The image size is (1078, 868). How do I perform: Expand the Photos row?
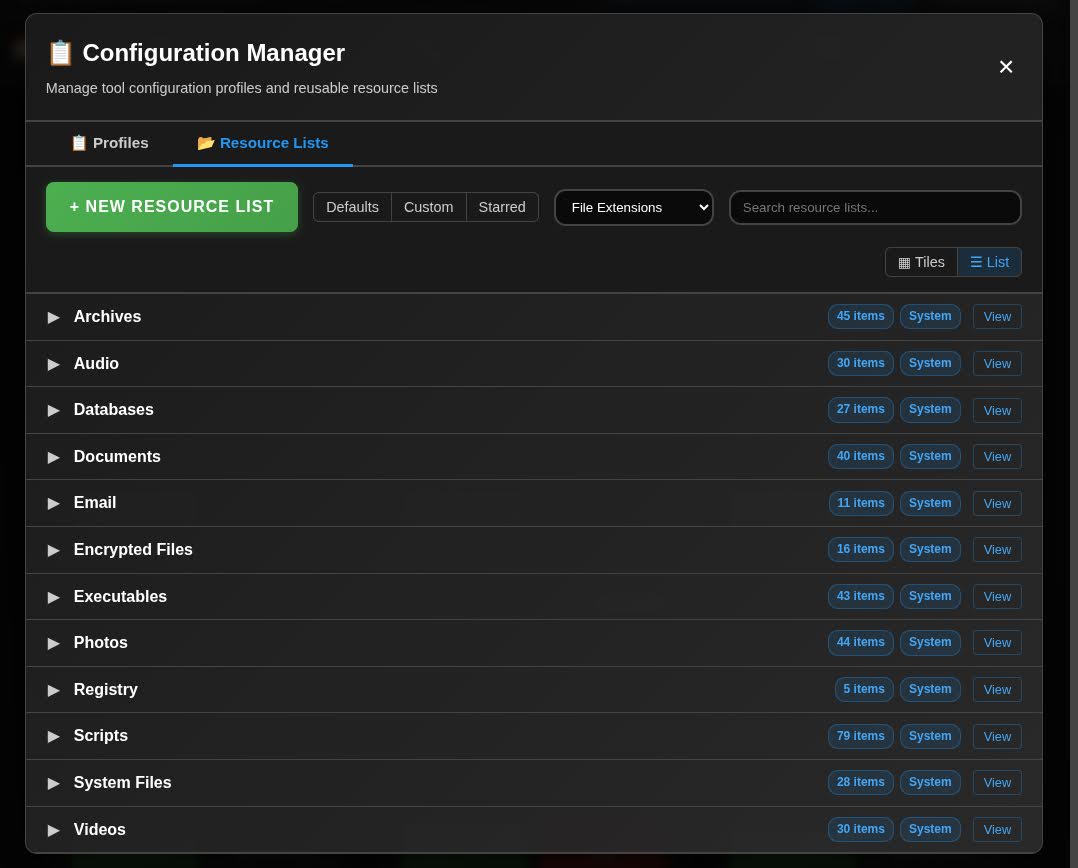[53, 643]
